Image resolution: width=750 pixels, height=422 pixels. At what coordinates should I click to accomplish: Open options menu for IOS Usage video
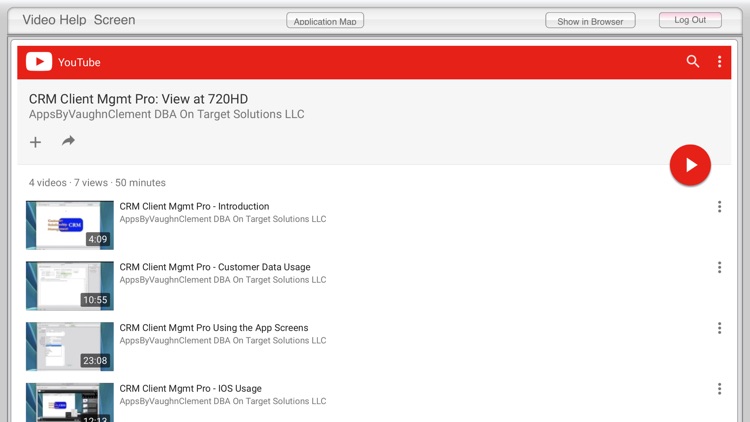coord(719,389)
